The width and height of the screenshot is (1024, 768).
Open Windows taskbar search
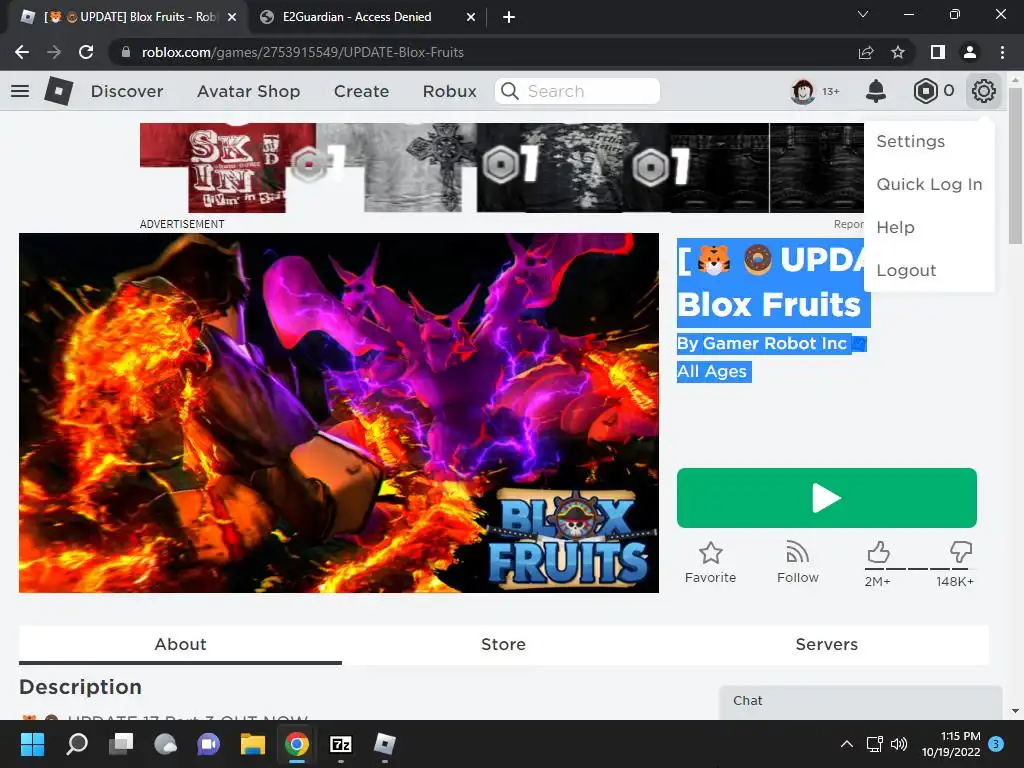(x=77, y=744)
